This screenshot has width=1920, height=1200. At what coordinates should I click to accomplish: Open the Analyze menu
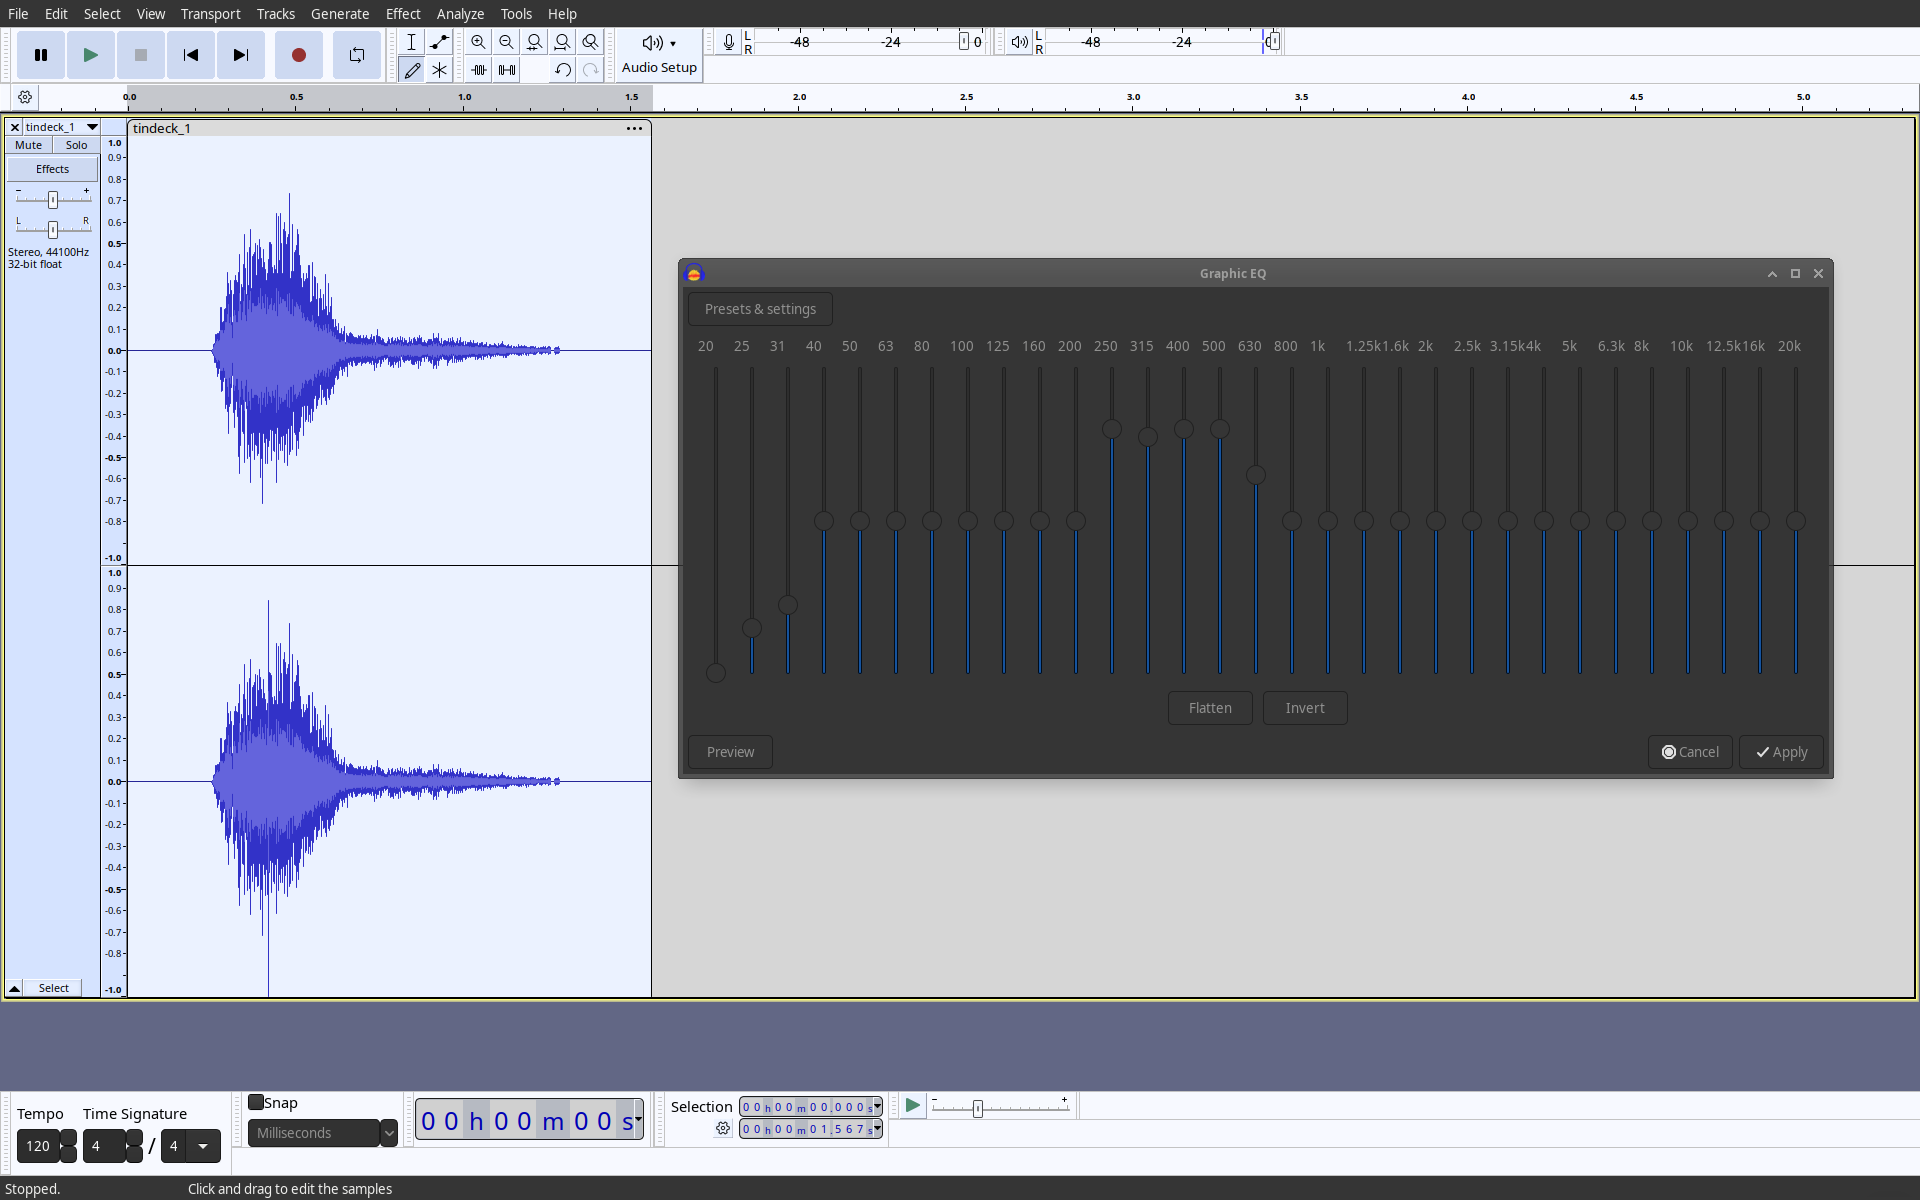click(x=460, y=14)
